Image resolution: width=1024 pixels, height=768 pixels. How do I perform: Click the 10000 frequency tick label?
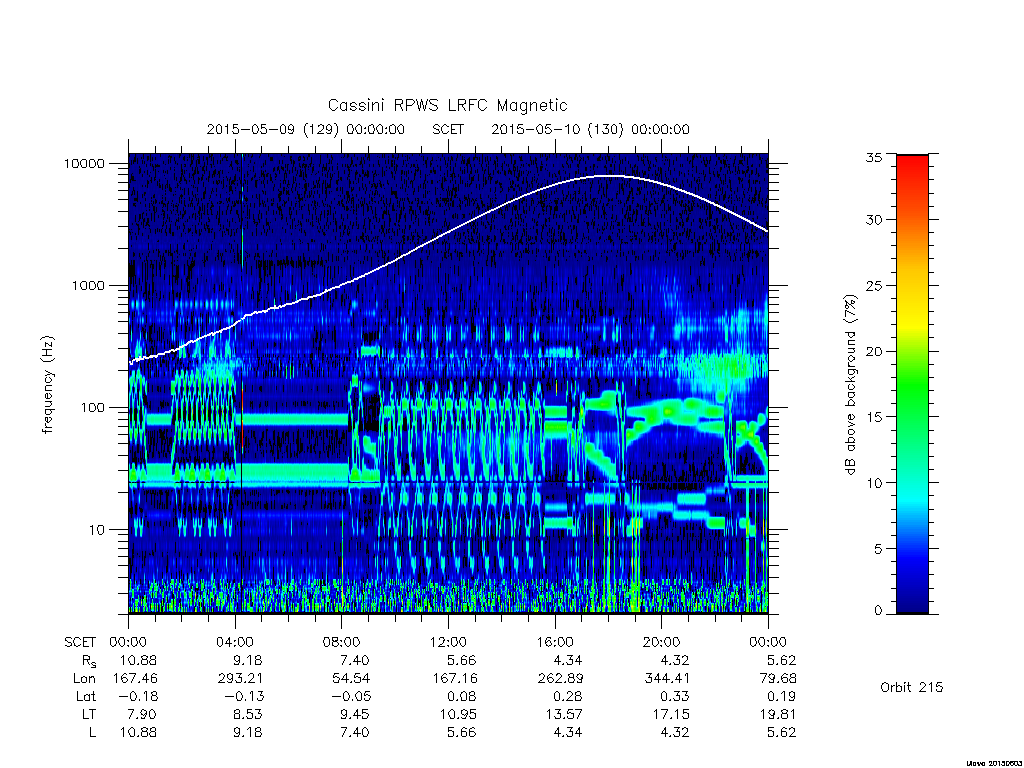(84, 163)
